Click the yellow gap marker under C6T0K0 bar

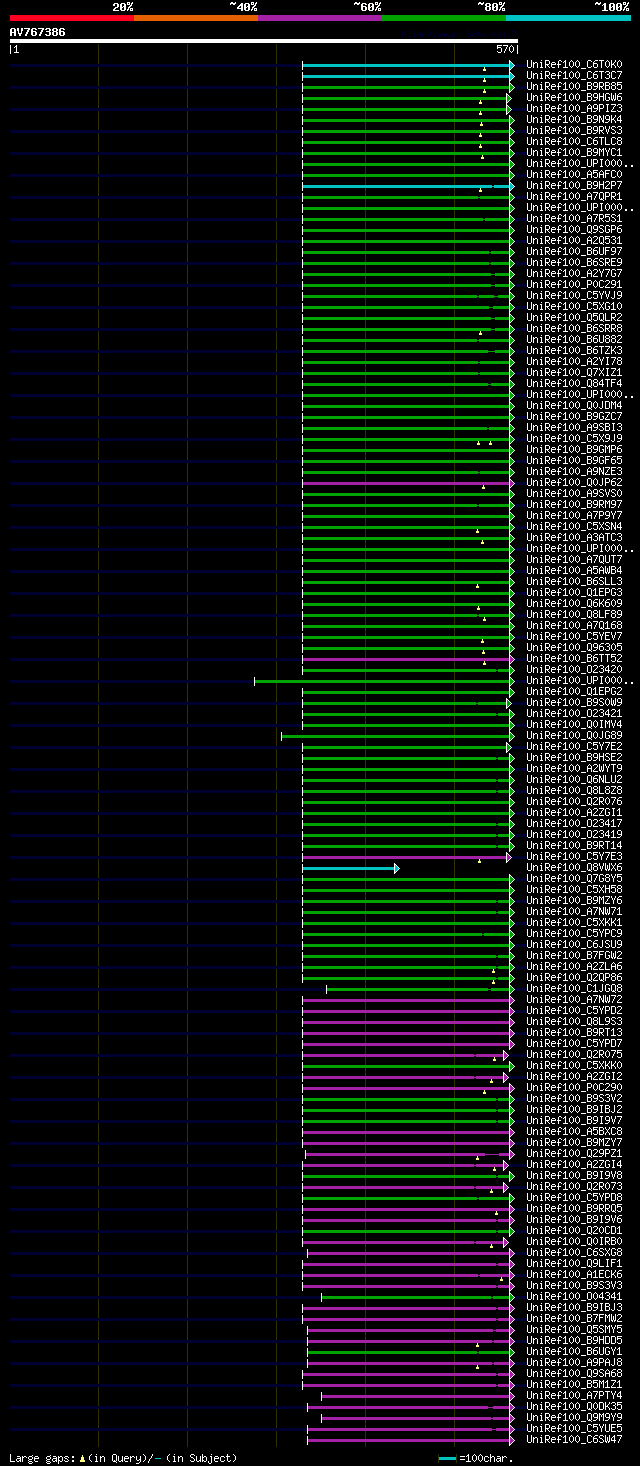pyautogui.click(x=484, y=70)
